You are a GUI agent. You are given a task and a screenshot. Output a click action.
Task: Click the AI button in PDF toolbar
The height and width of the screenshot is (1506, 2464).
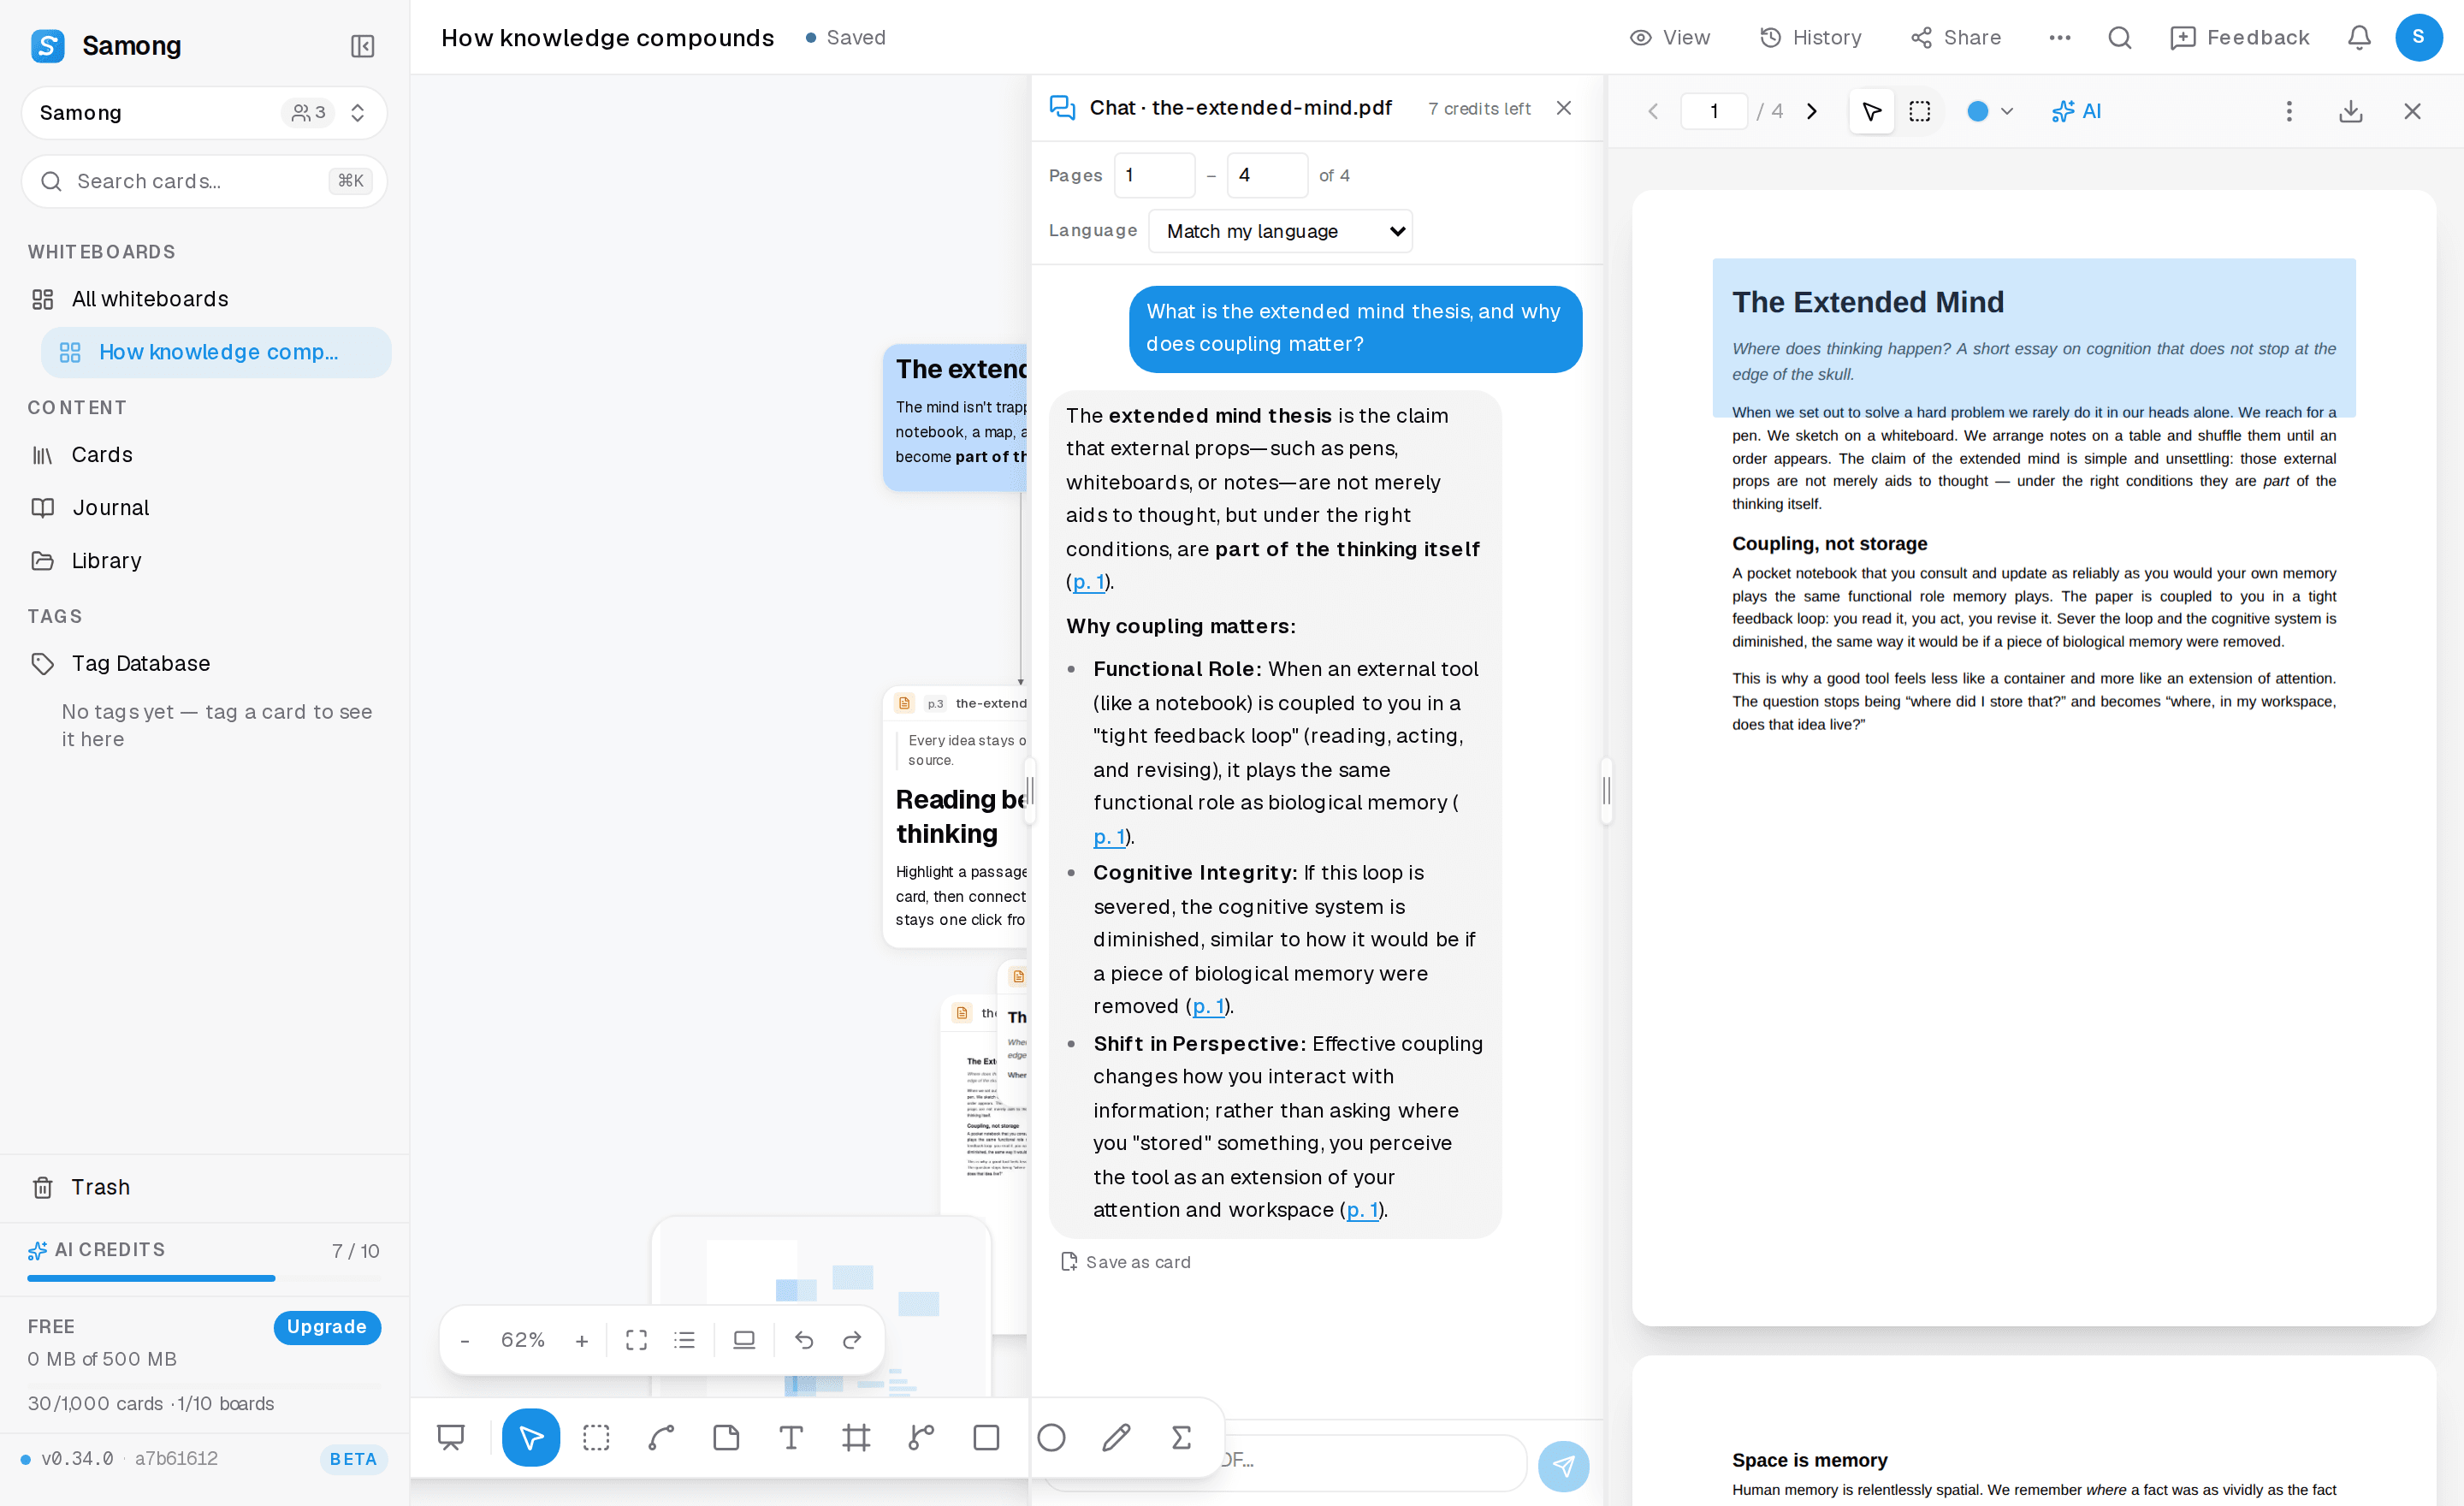2077,111
